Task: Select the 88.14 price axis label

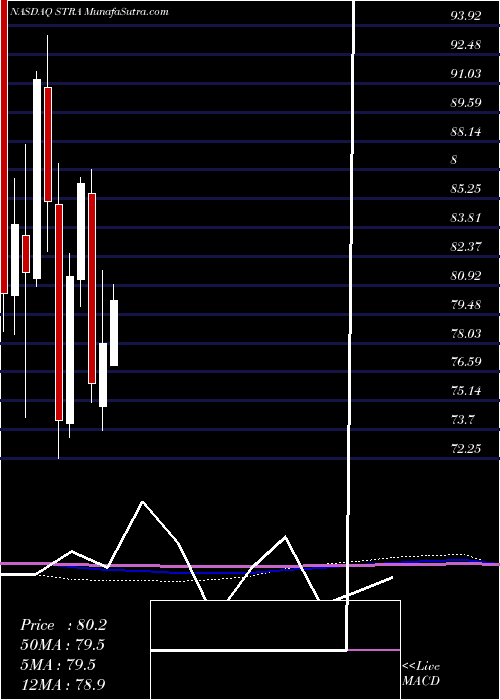Action: pos(466,132)
